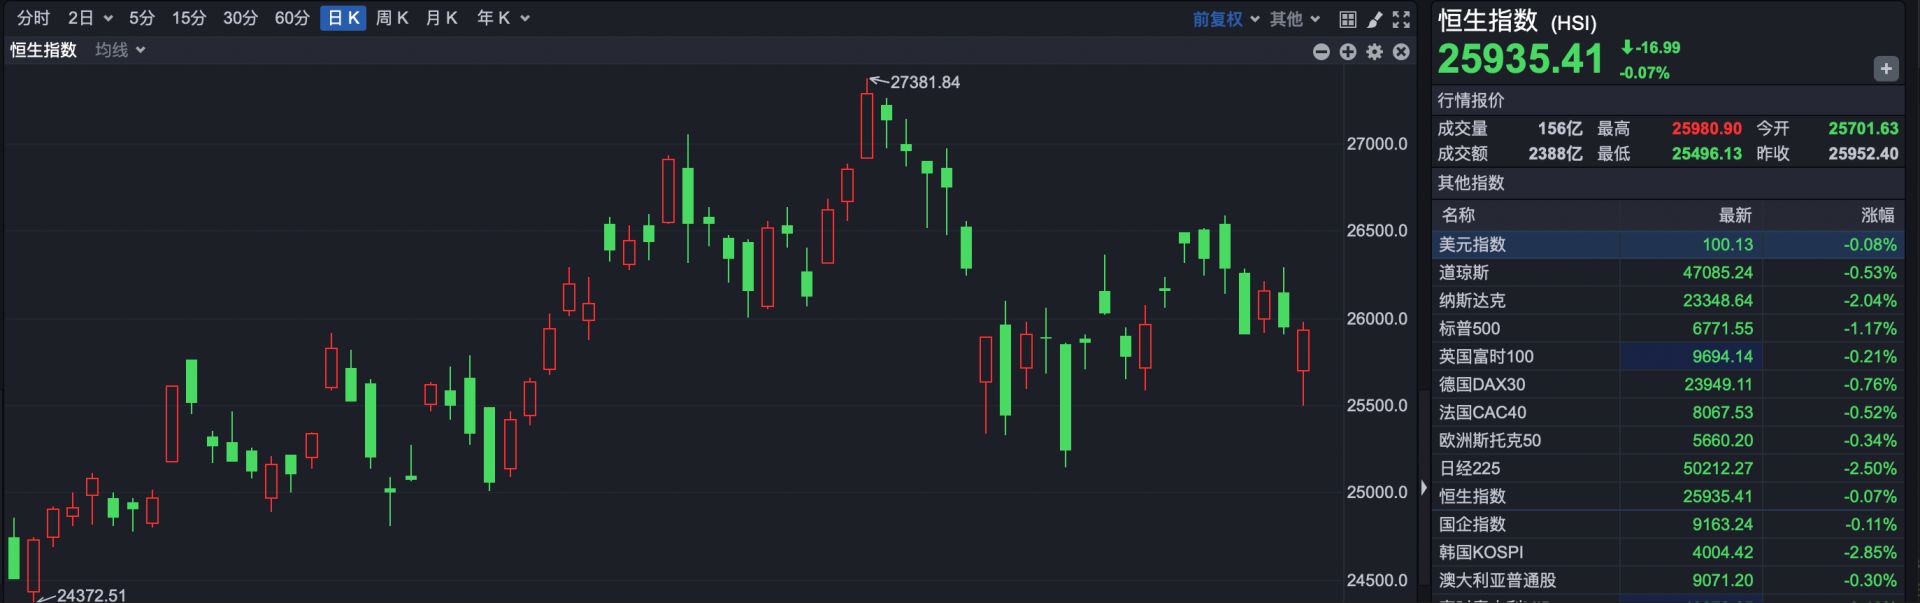The width and height of the screenshot is (1920, 603).
Task: Click the grid layout icon in chart toolbar
Action: tap(1348, 19)
